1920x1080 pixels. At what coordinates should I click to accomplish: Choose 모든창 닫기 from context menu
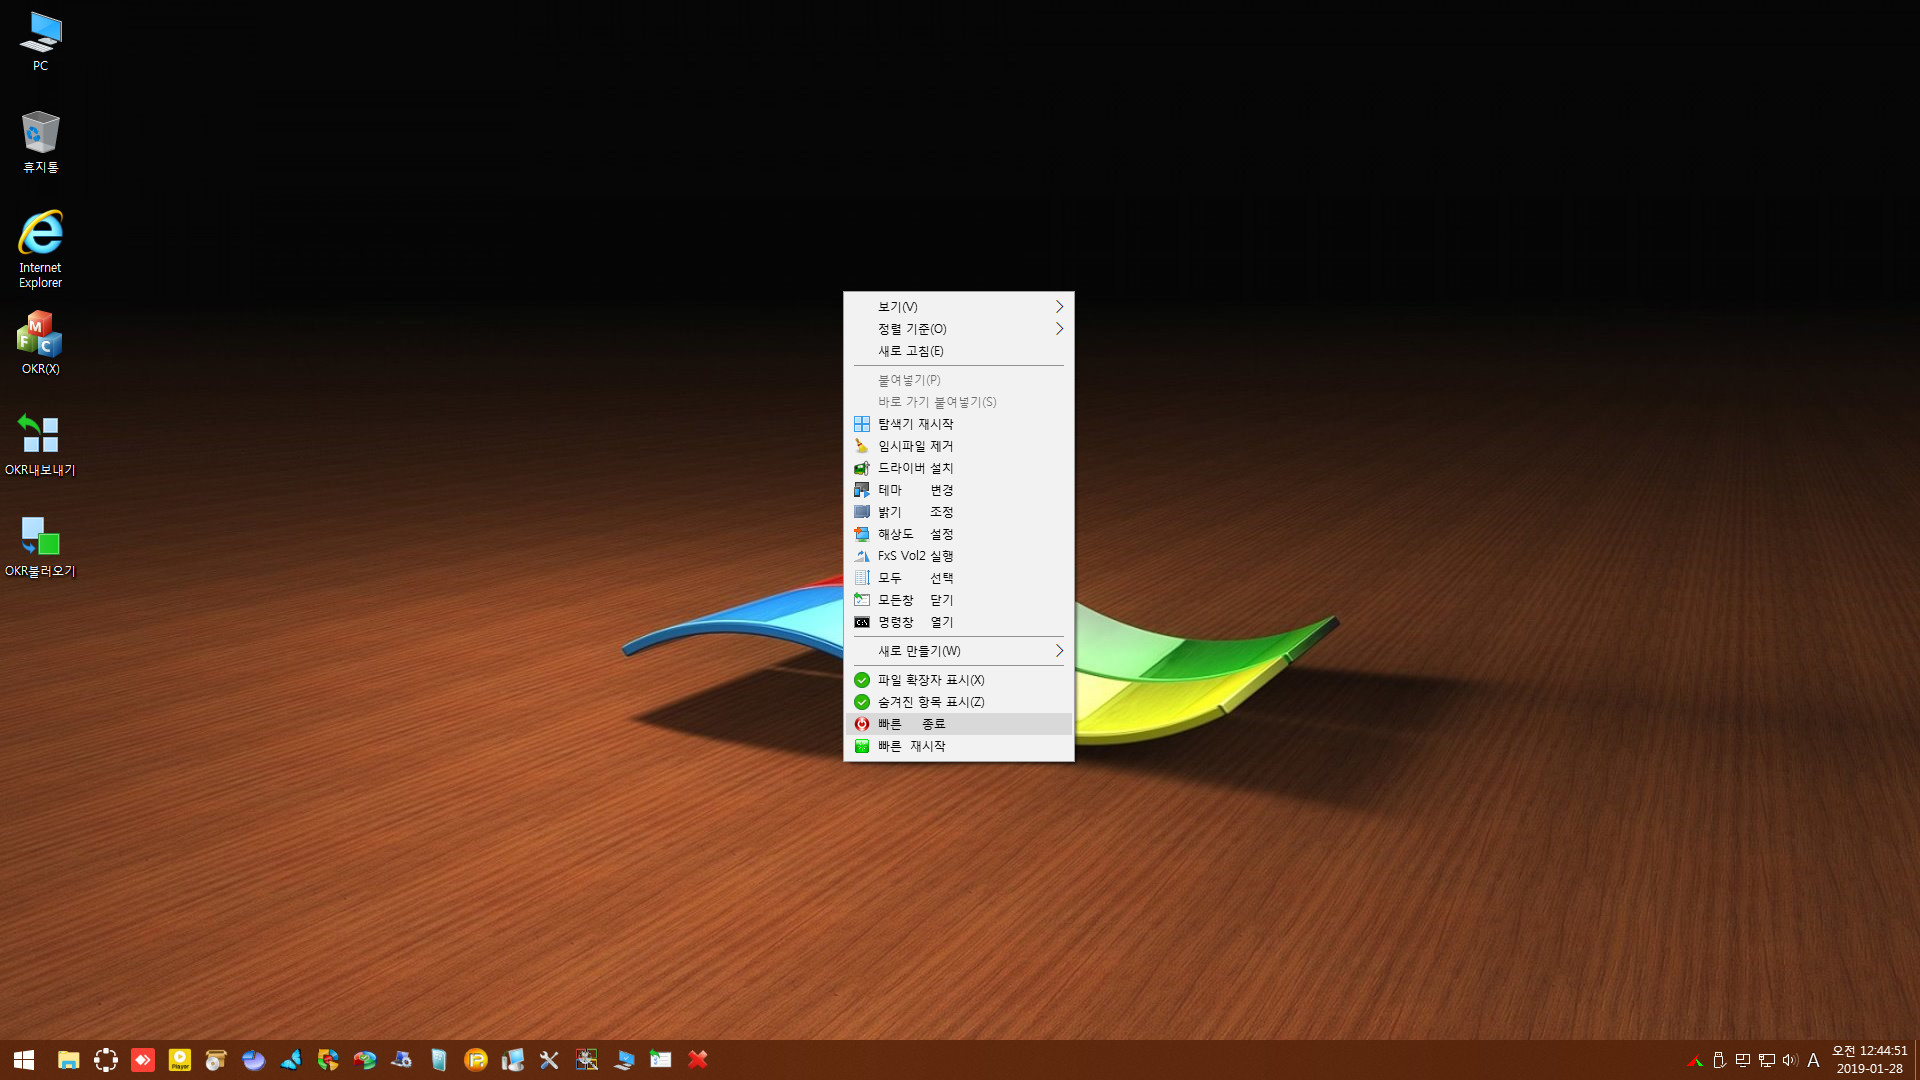click(x=958, y=600)
